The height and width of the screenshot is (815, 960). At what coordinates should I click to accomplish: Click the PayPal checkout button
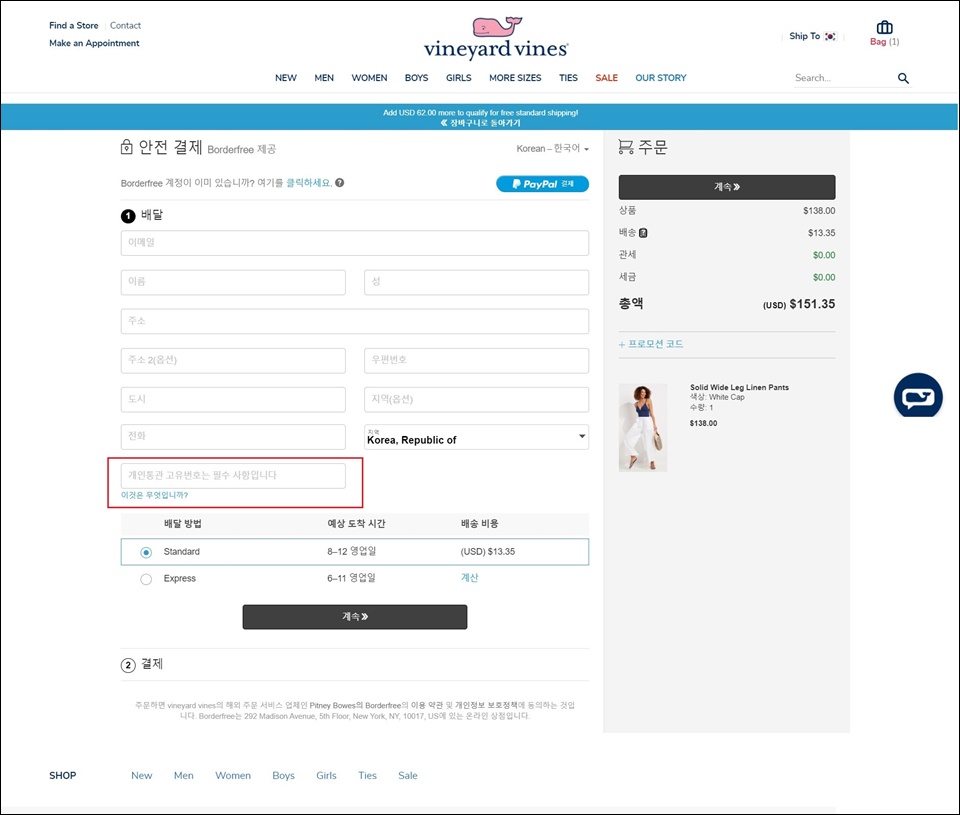pyautogui.click(x=542, y=184)
